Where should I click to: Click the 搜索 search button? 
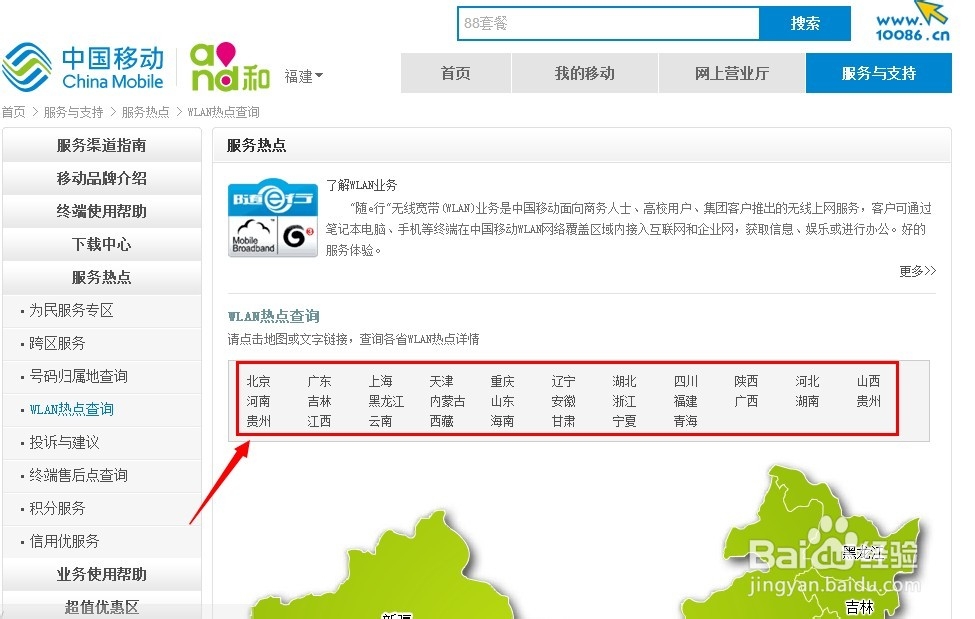point(805,24)
